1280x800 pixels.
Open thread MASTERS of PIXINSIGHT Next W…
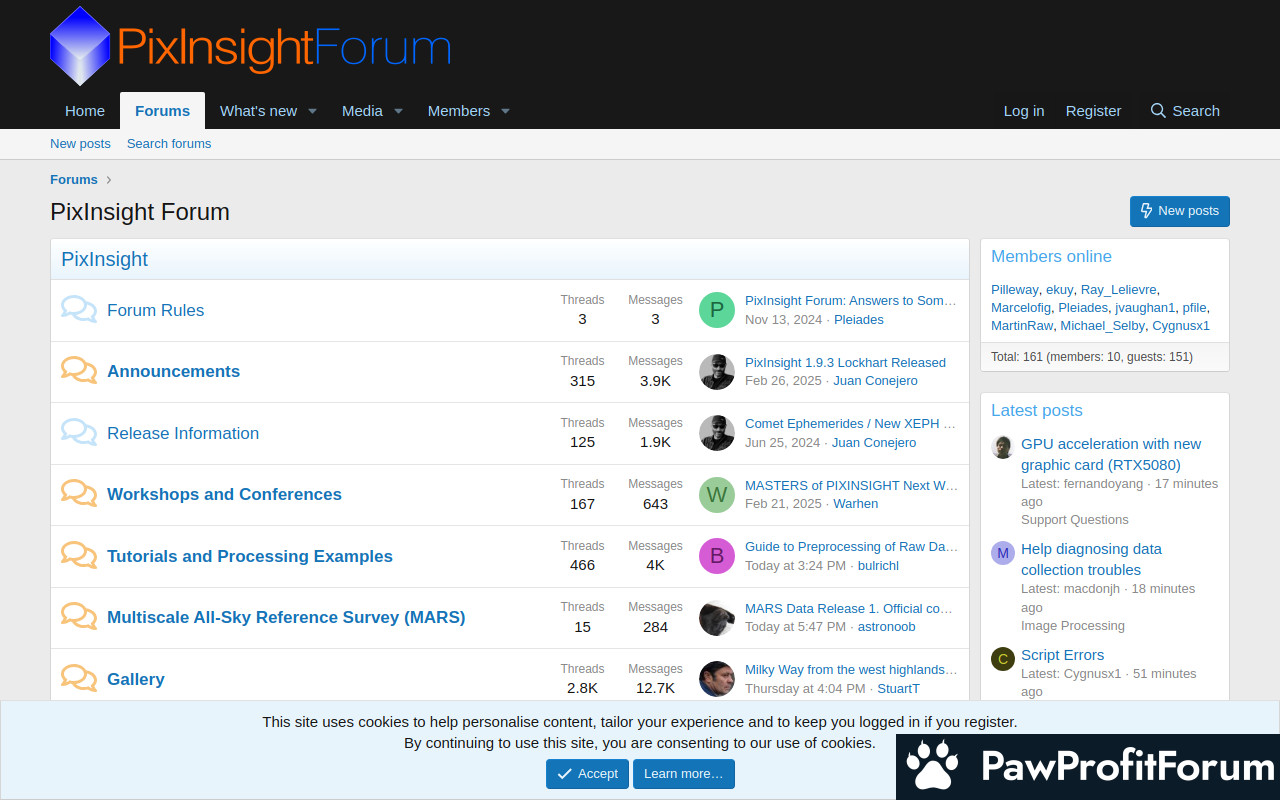[x=851, y=485]
